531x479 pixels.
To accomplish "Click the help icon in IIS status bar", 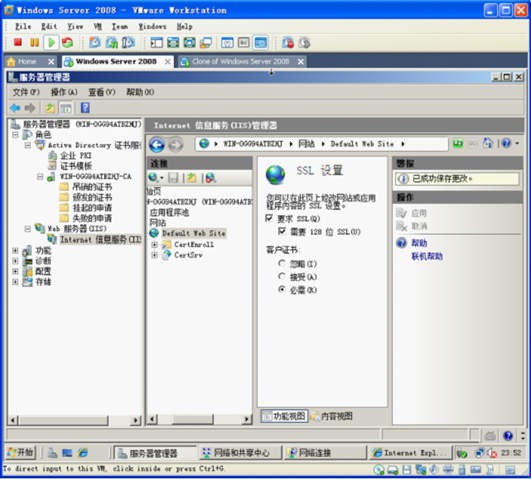I will [x=508, y=436].
